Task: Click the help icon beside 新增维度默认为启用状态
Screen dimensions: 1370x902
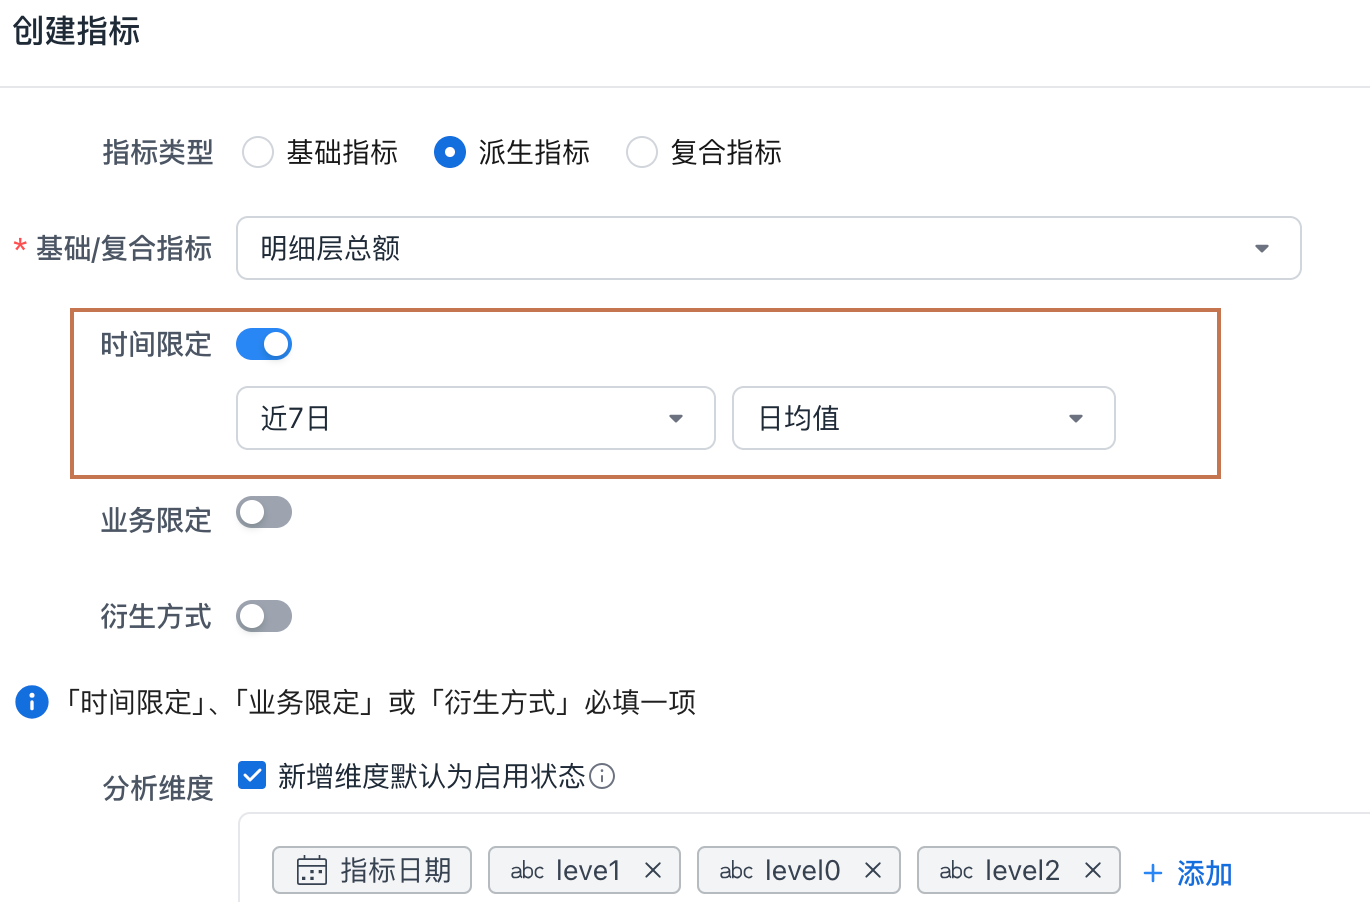Action: pos(602,777)
